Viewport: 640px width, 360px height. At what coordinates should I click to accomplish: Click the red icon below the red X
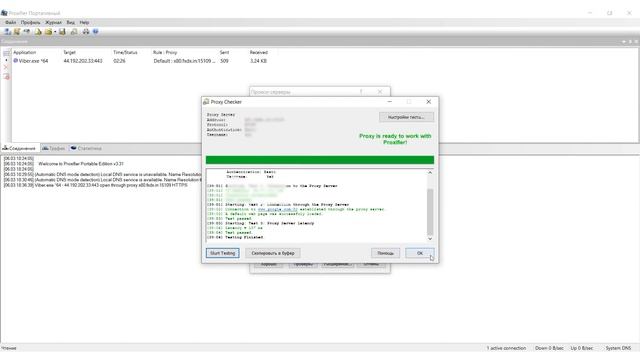(x=6, y=77)
